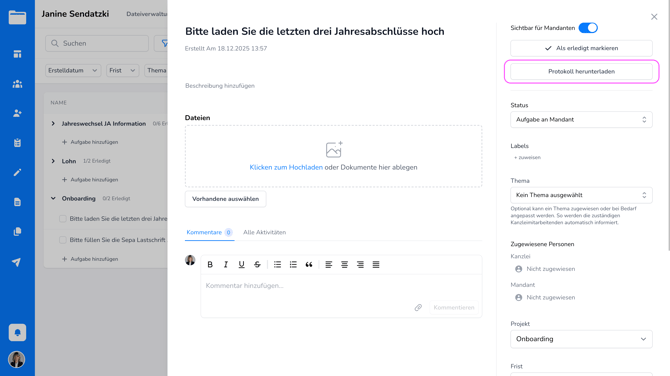670x376 pixels.
Task: Assign Kanzlei person 'Nicht zugewiesen'
Action: 545,269
